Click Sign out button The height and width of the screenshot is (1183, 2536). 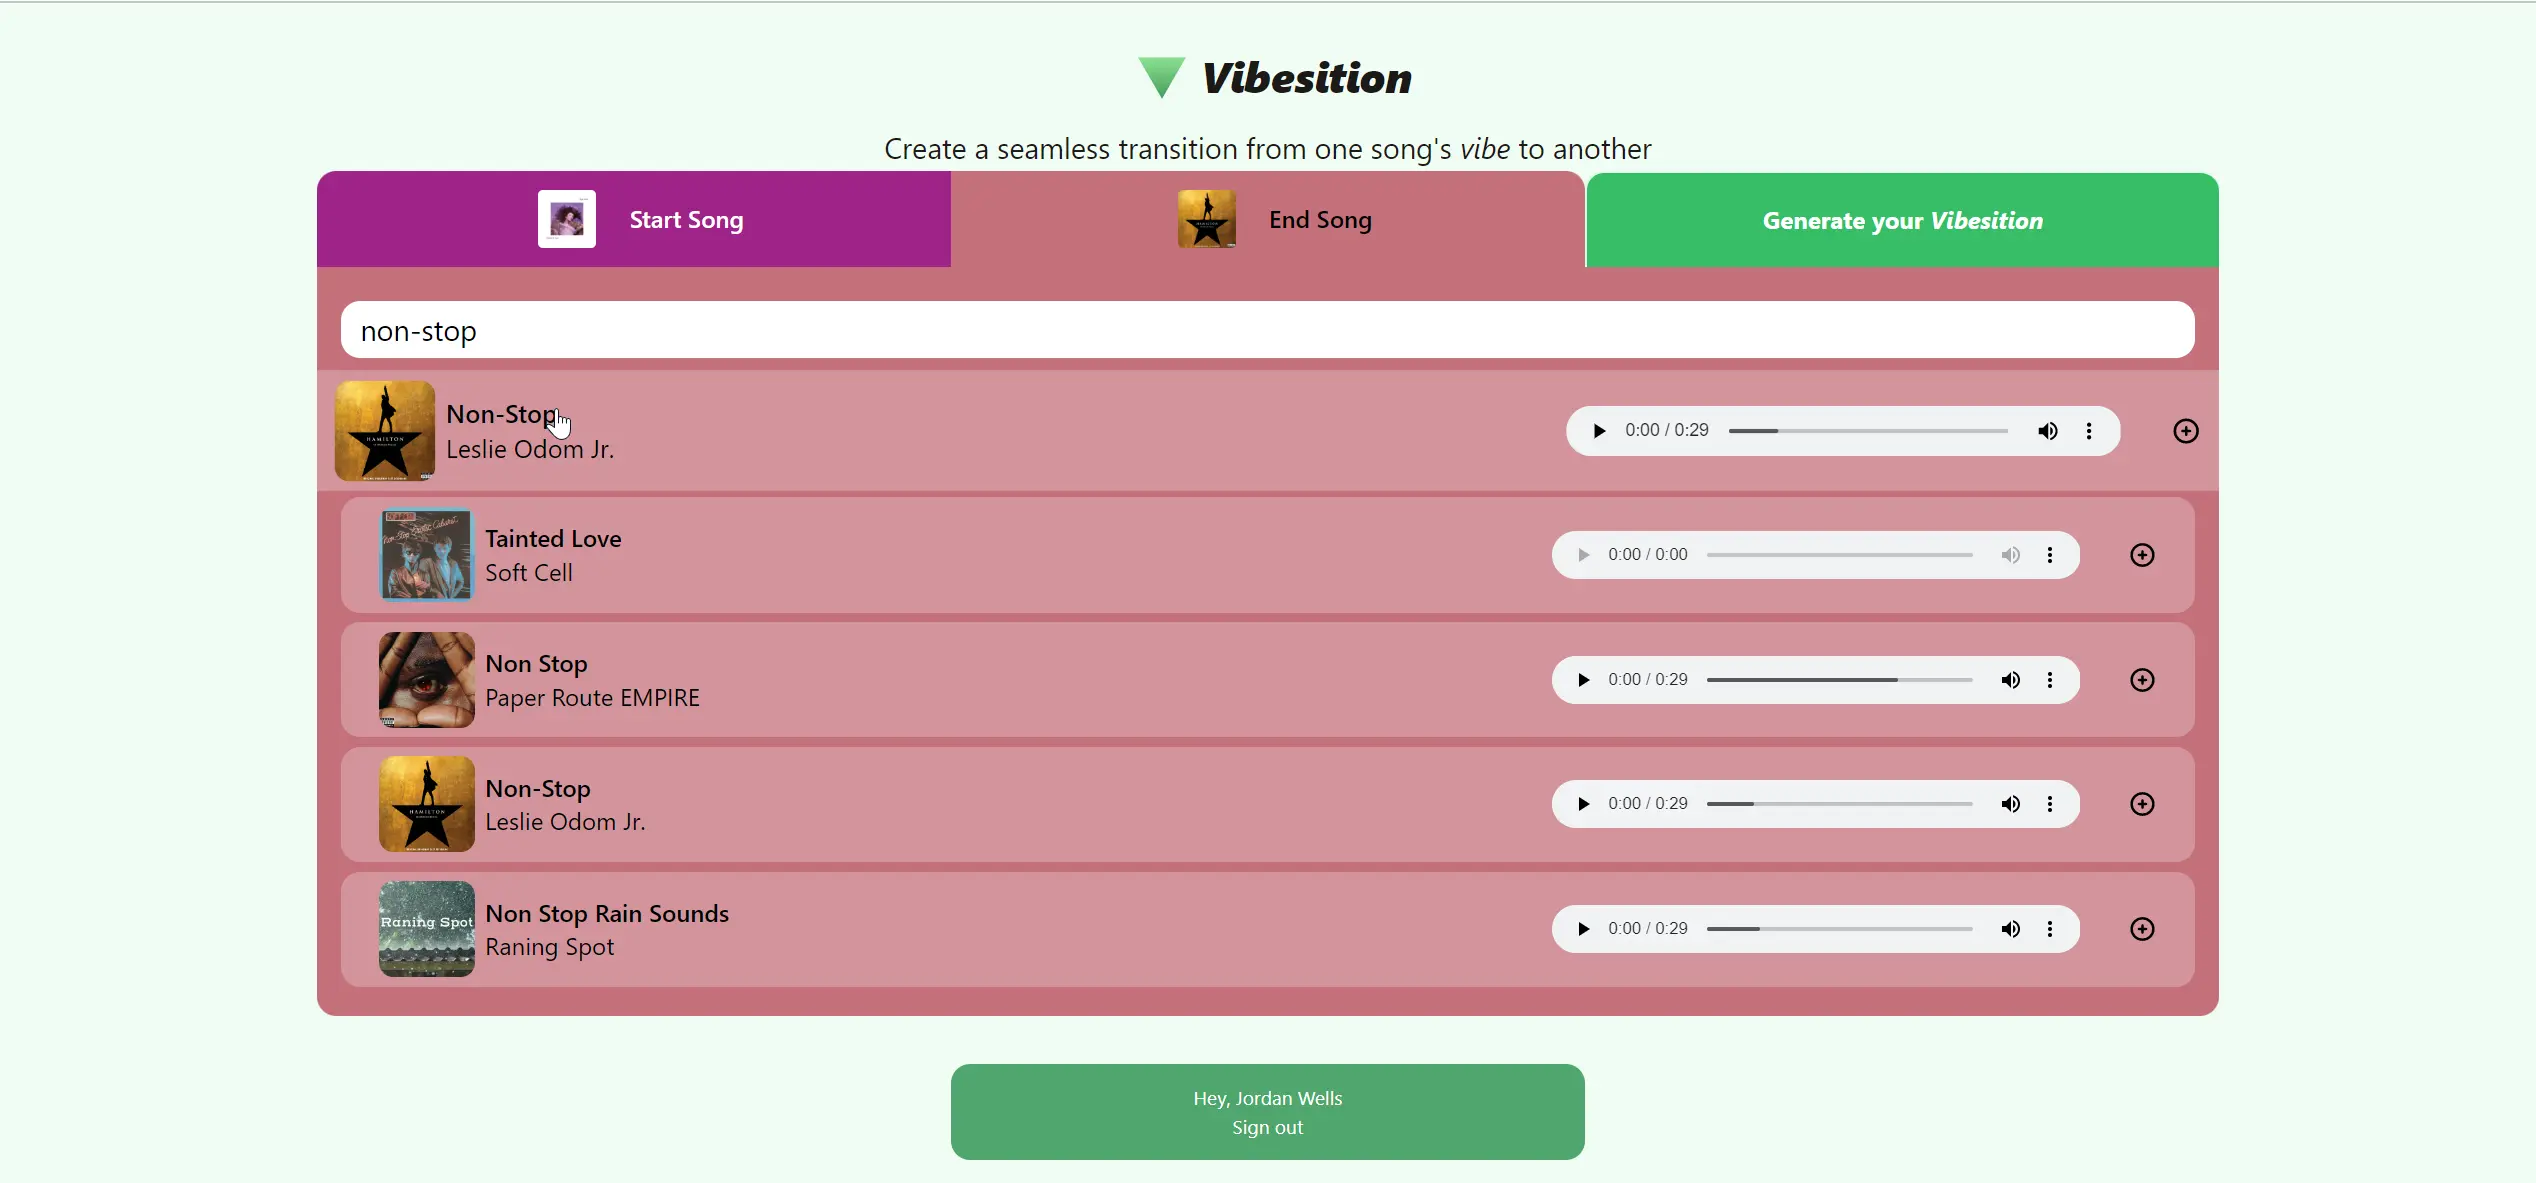[1268, 1128]
